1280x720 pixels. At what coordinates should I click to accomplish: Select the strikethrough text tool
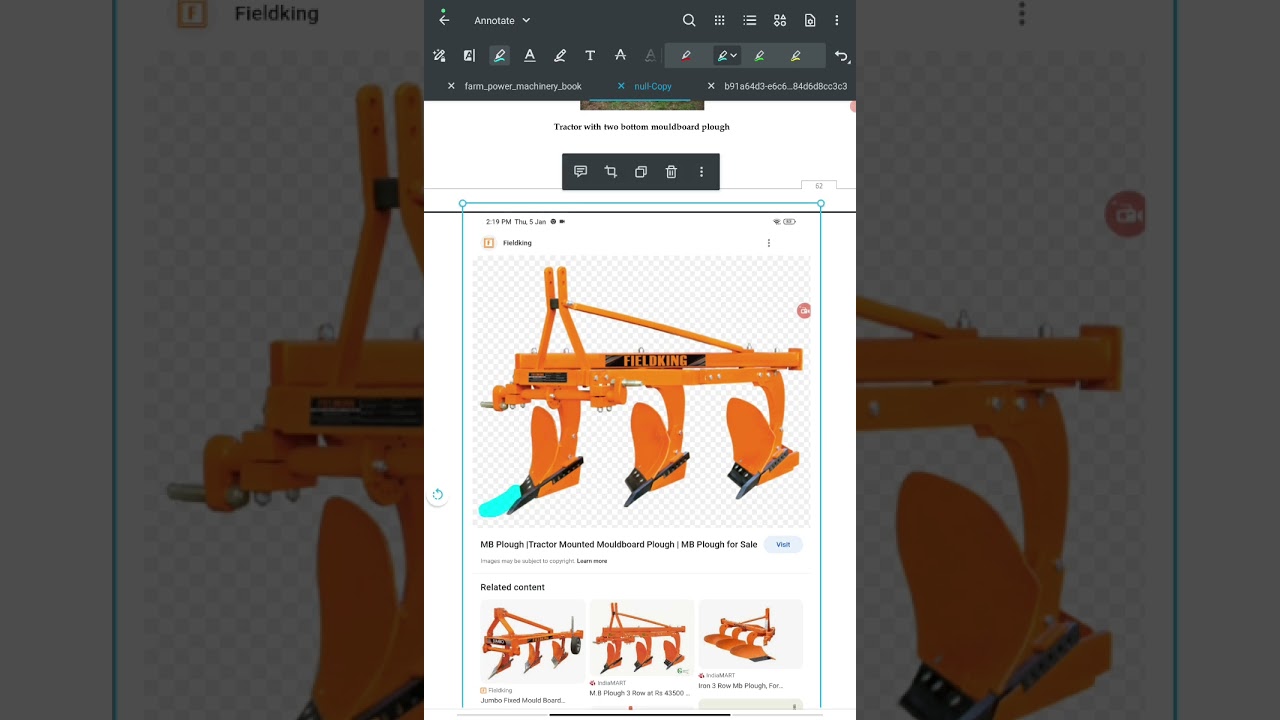620,56
